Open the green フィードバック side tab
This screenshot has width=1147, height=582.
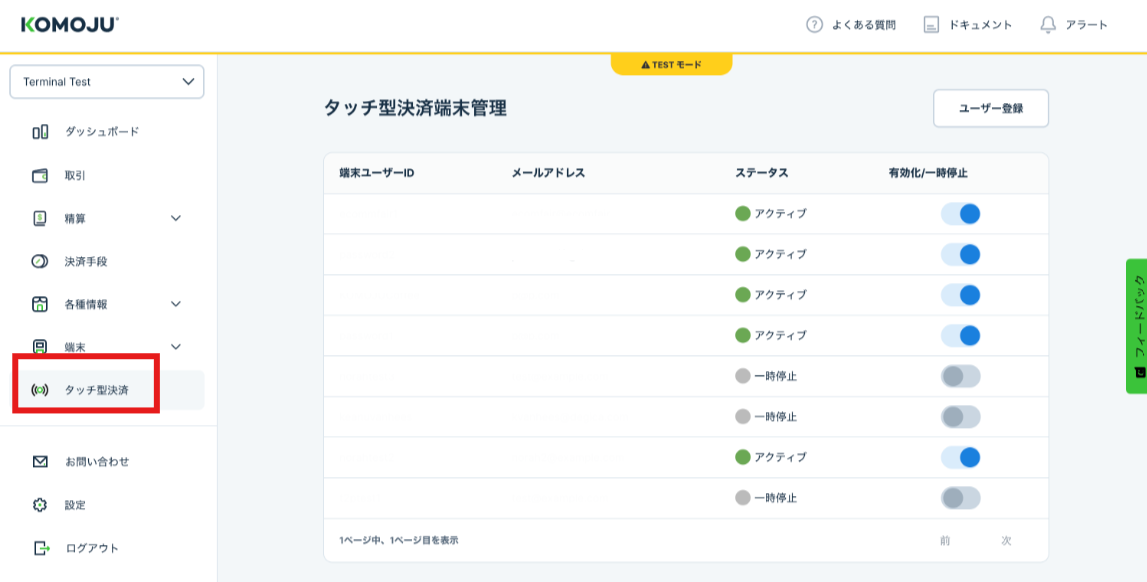1137,325
